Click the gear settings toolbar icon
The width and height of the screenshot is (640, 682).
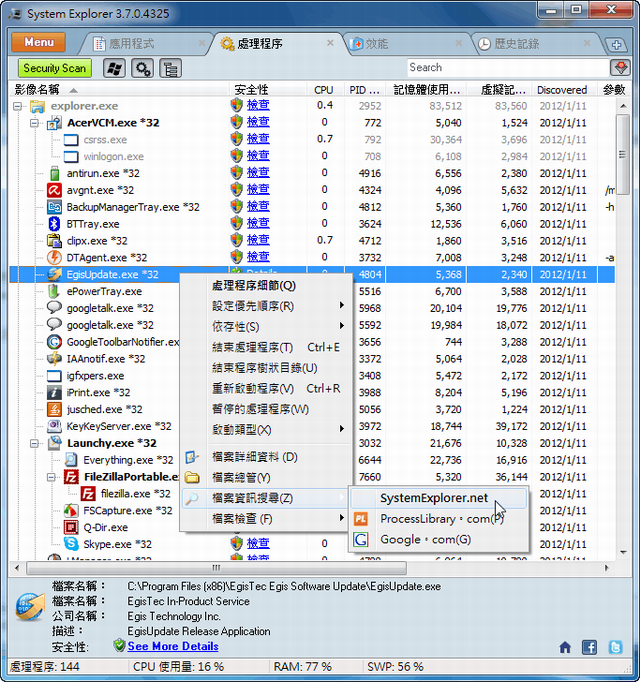point(142,68)
